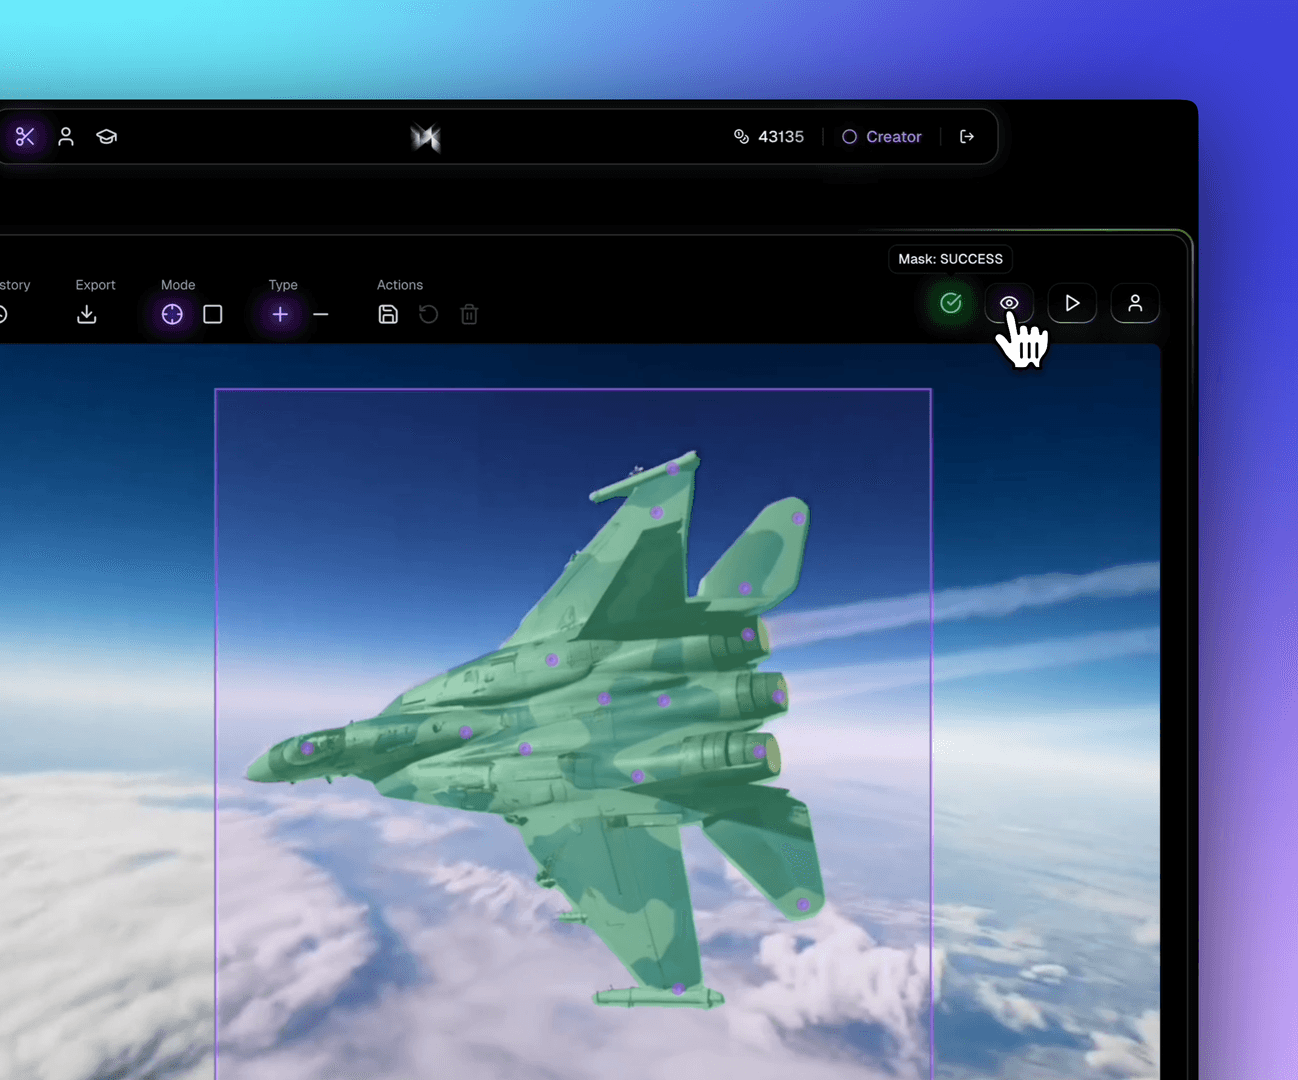Select the scissors cut tool icon
1298x1080 pixels.
(x=25, y=137)
